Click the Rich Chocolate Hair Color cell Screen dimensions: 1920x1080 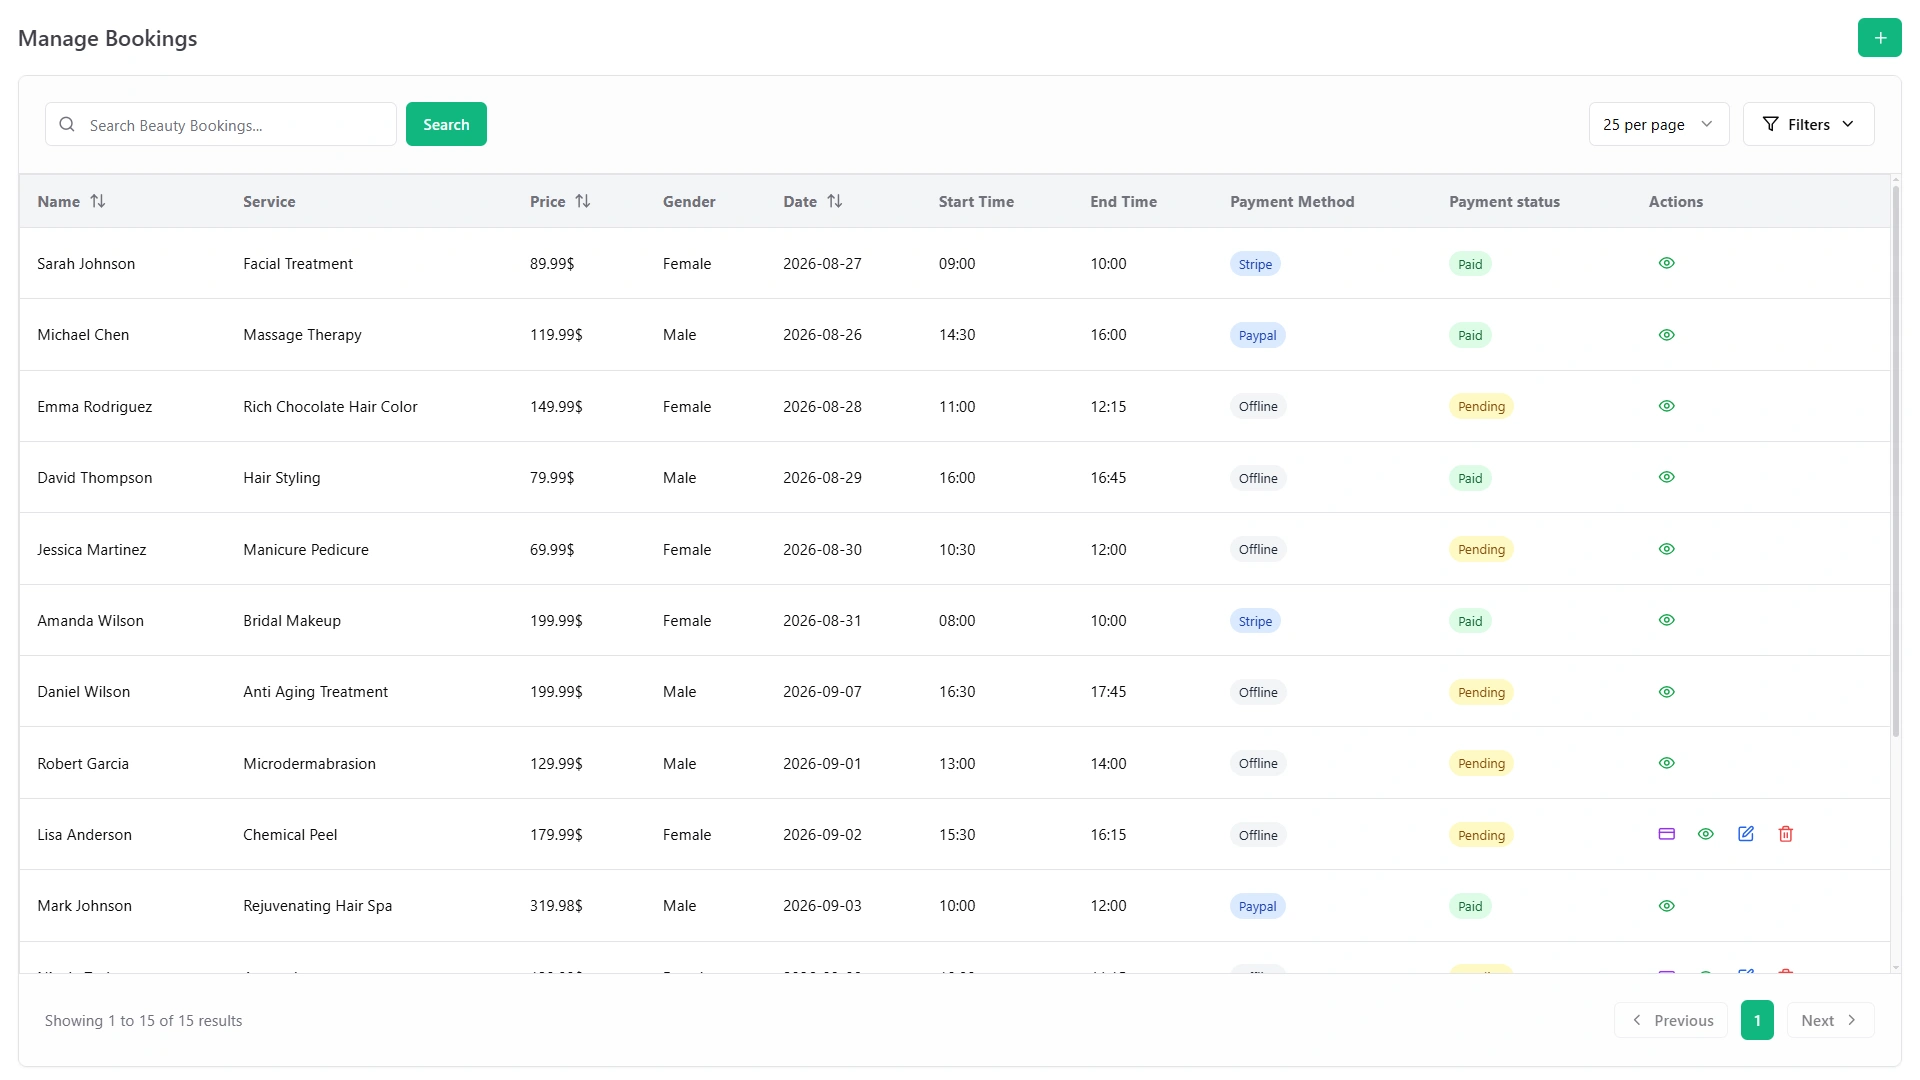330,407
